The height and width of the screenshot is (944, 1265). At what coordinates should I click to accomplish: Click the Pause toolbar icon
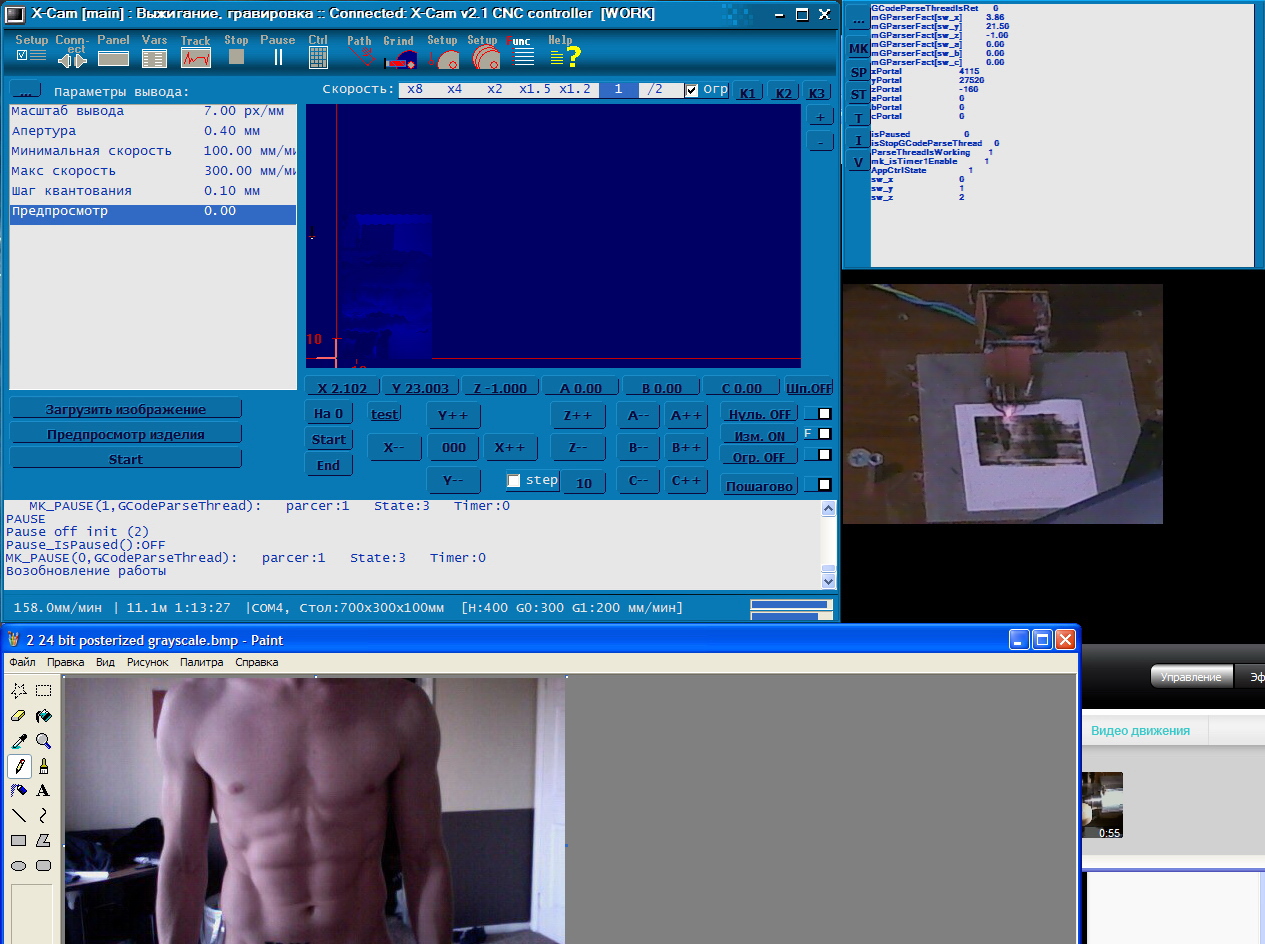pyautogui.click(x=277, y=52)
